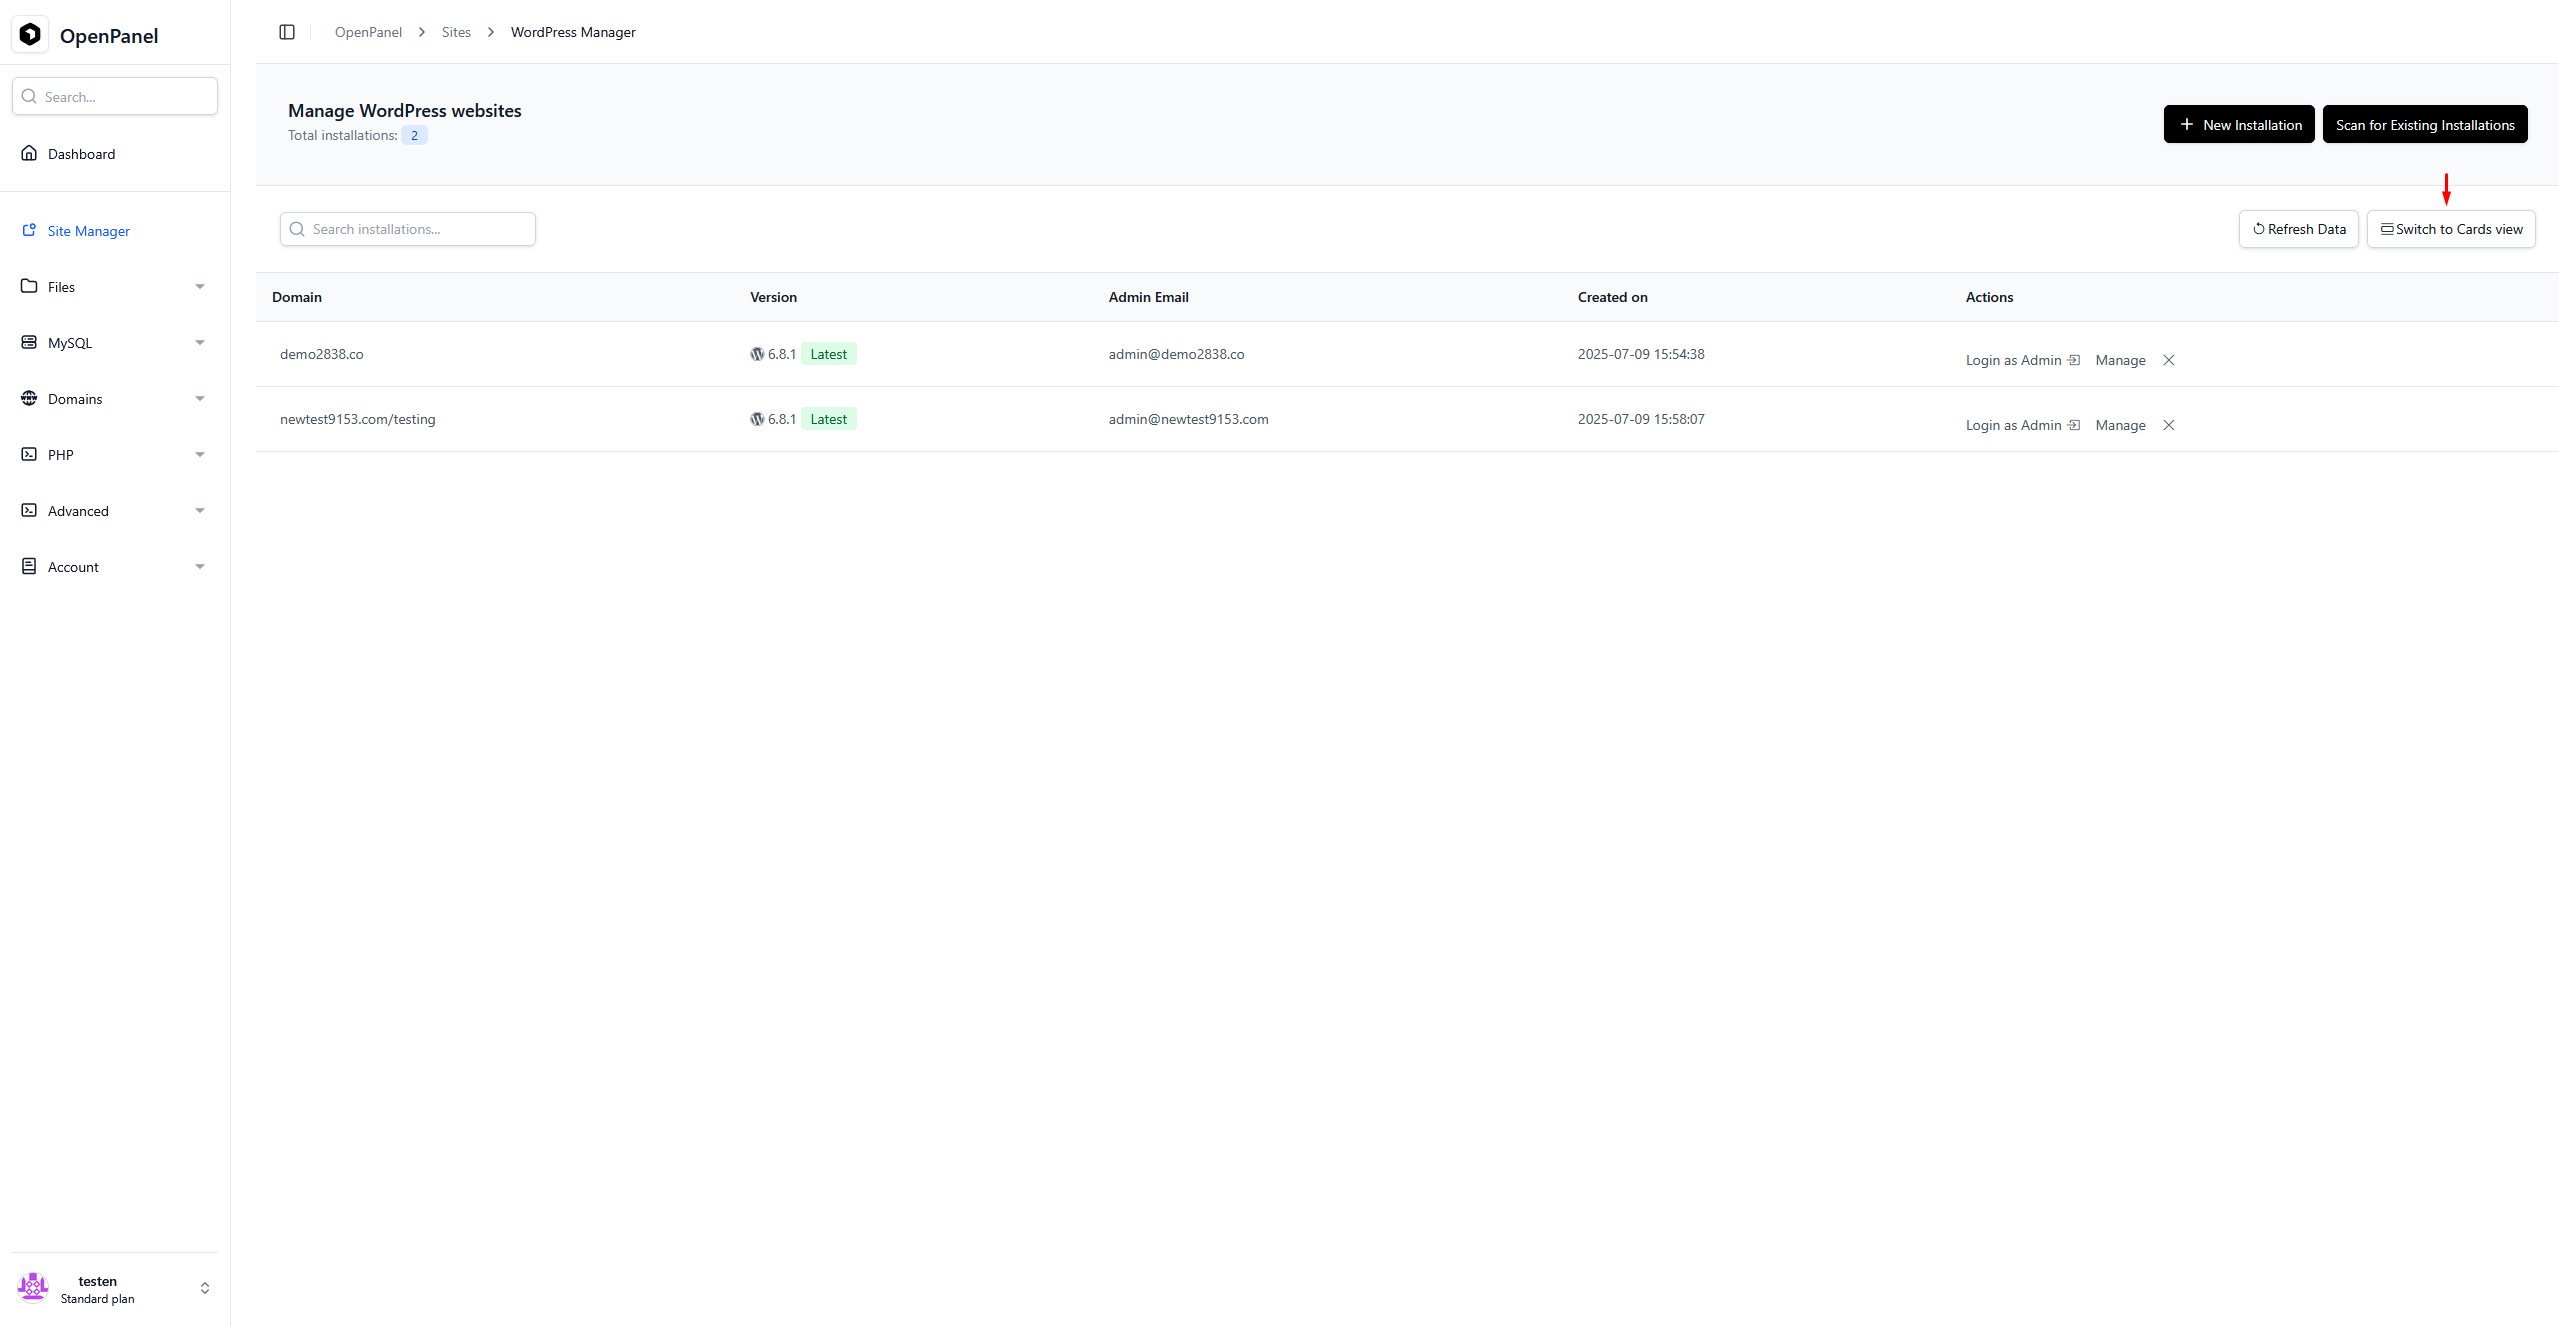This screenshot has height=1326, width=2559.
Task: Click demo2838.co domain cell
Action: click(322, 354)
